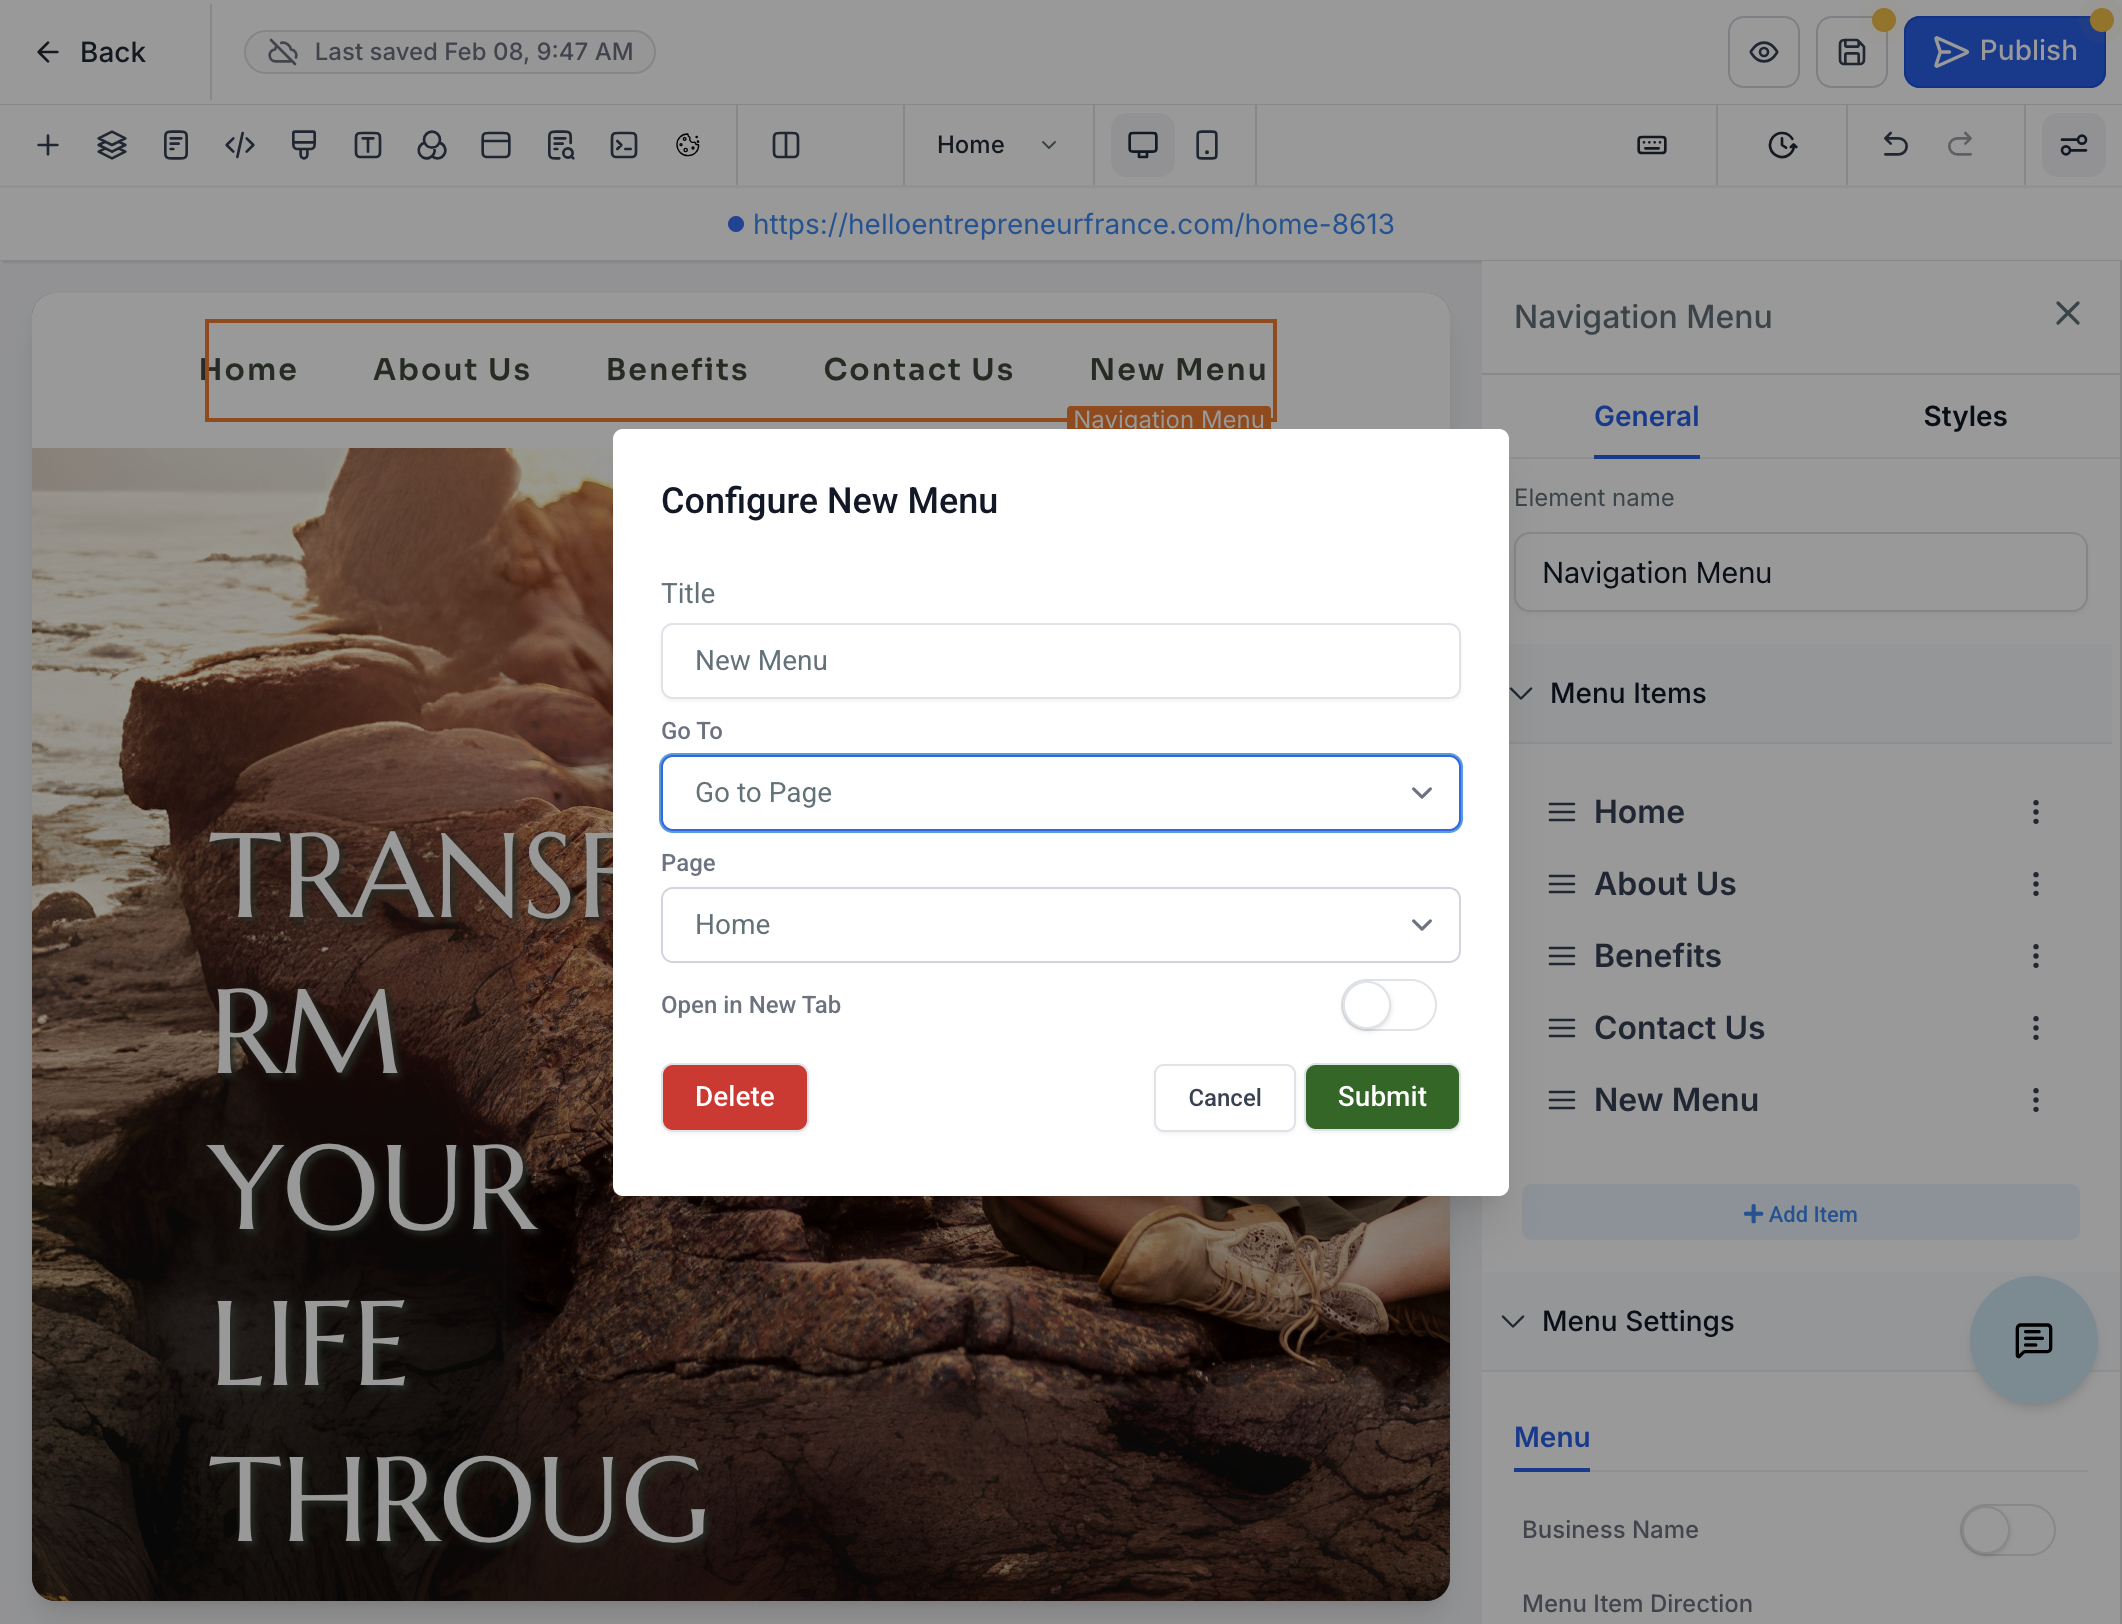Select the General tab

[1646, 416]
